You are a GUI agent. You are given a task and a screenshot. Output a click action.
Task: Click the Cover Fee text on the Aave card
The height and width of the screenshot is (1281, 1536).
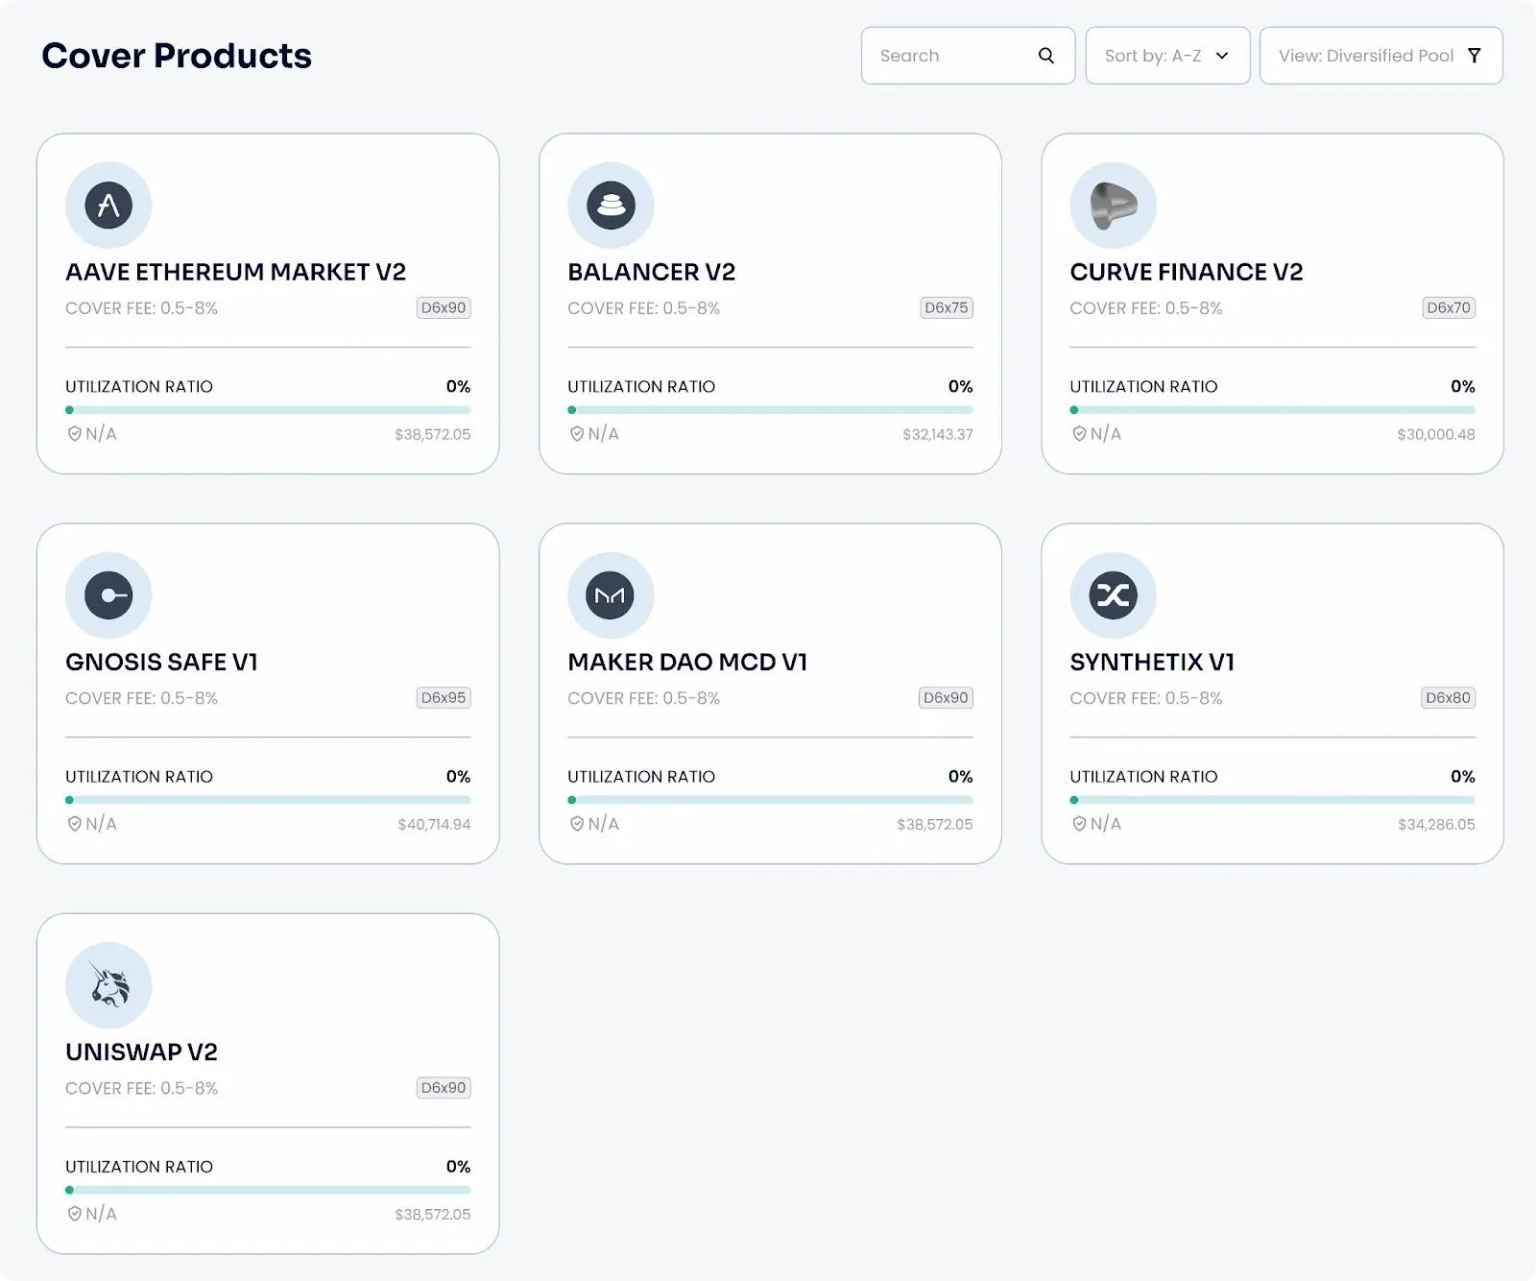click(x=141, y=308)
